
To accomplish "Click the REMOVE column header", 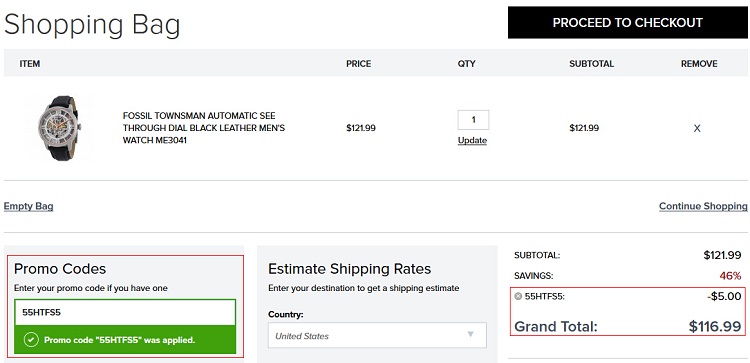I will pyautogui.click(x=699, y=64).
